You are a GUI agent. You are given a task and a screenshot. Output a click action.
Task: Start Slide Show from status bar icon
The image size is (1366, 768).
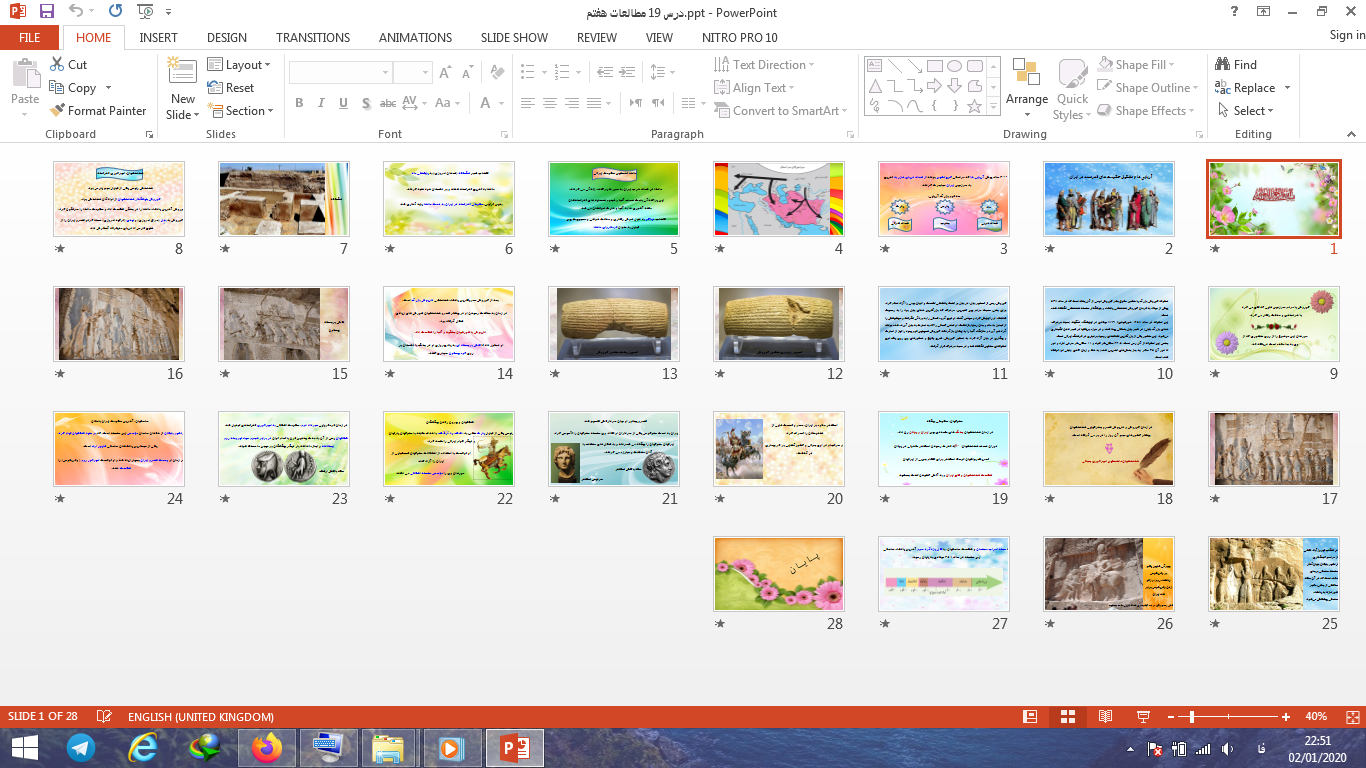pyautogui.click(x=1143, y=717)
